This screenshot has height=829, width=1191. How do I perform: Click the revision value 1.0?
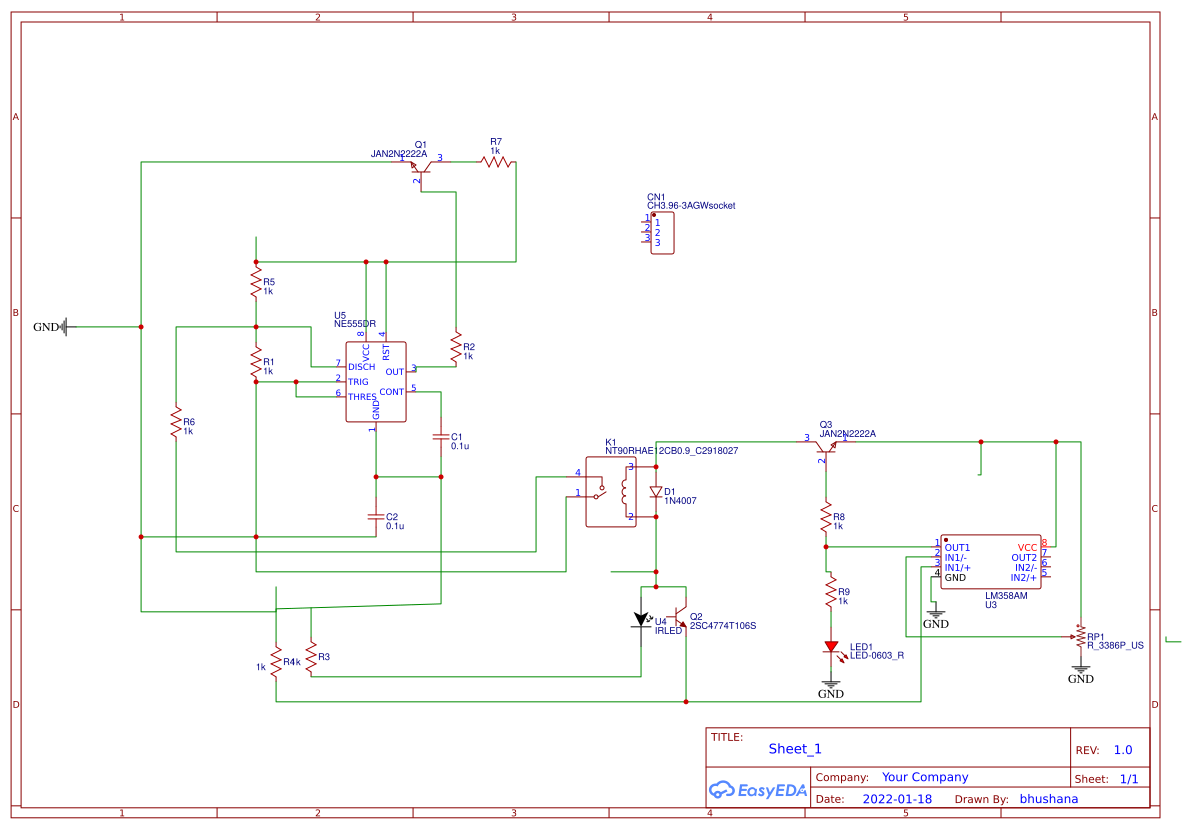pyautogui.click(x=1122, y=748)
